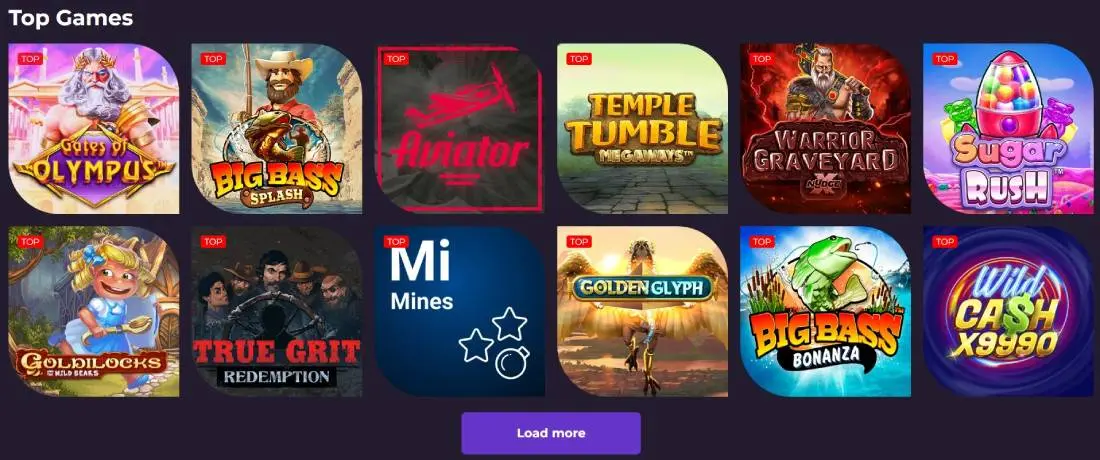
Task: Open the Aviator game tile
Action: click(460, 128)
